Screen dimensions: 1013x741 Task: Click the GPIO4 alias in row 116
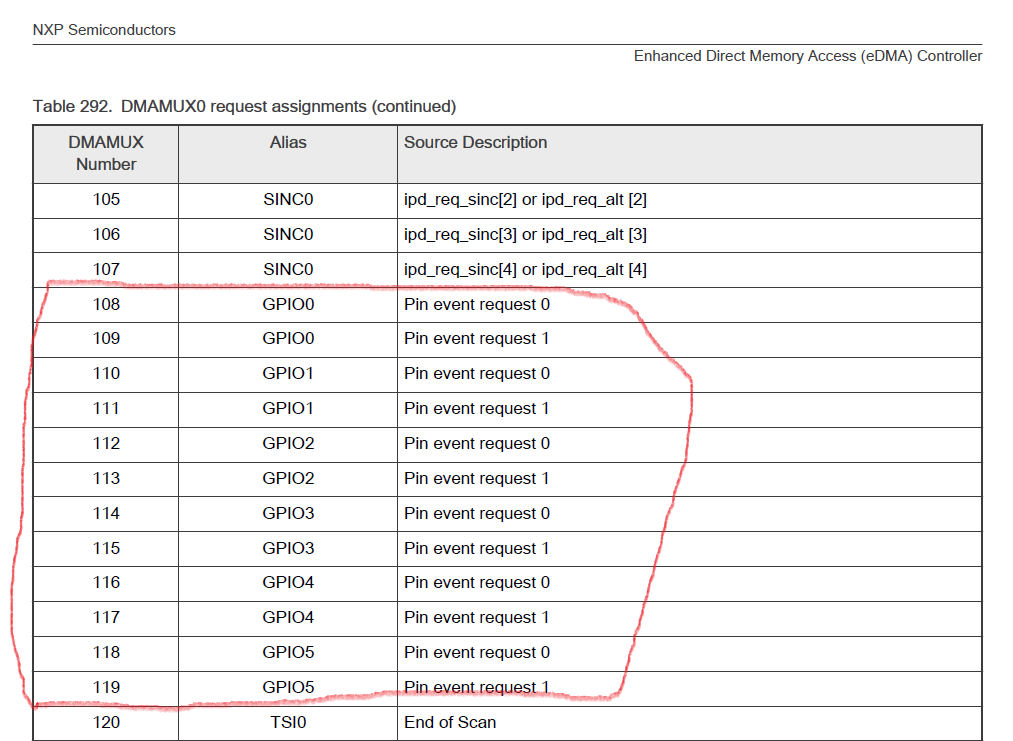coord(287,582)
